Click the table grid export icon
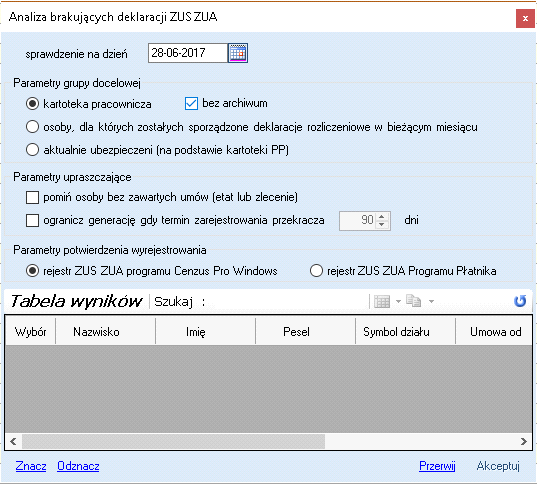The image size is (537, 484). [x=382, y=301]
